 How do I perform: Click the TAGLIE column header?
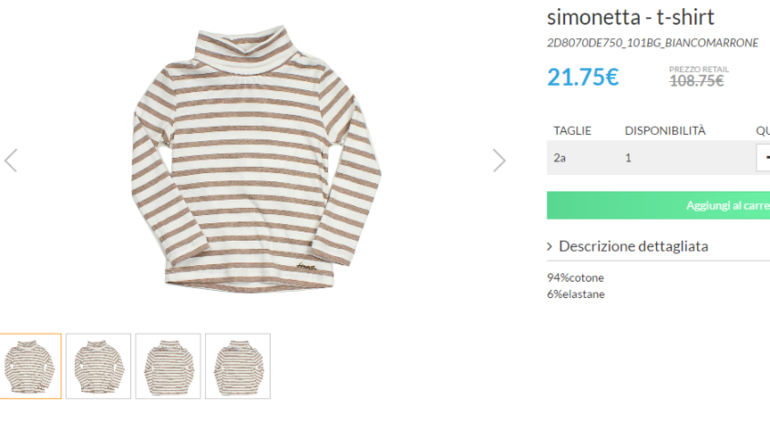(x=573, y=130)
